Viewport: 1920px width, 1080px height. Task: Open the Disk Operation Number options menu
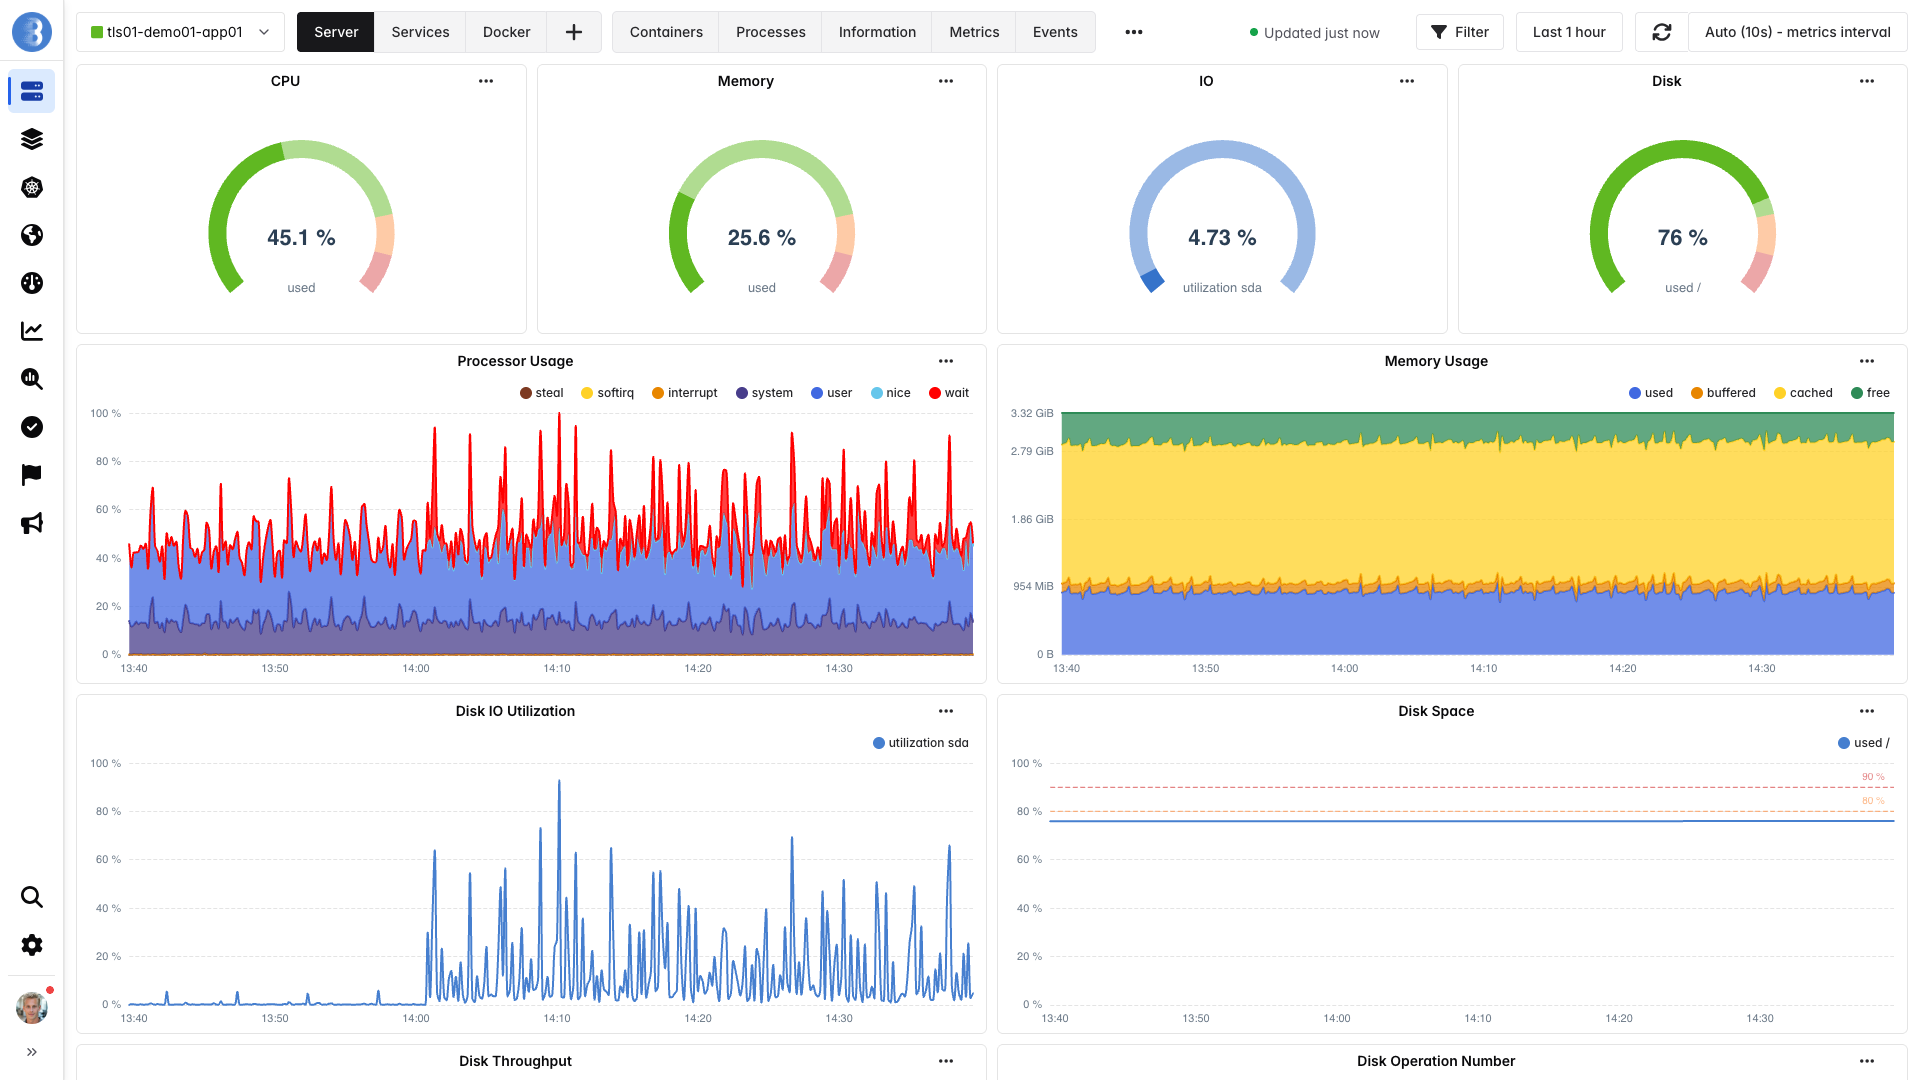(x=1867, y=1061)
